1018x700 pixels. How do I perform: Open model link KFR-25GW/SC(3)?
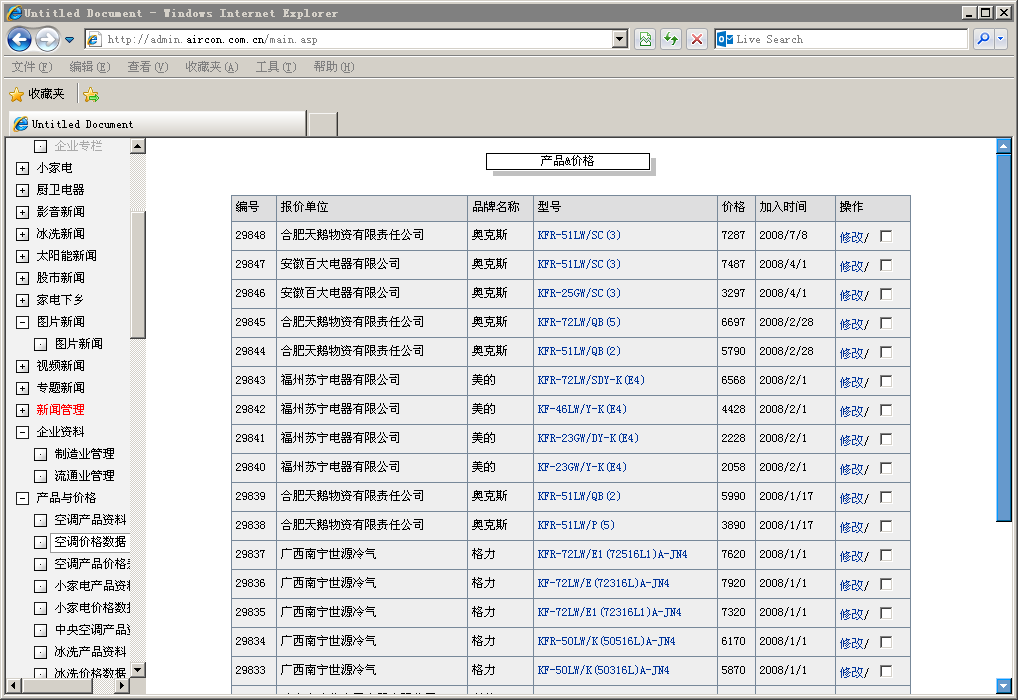(x=579, y=293)
